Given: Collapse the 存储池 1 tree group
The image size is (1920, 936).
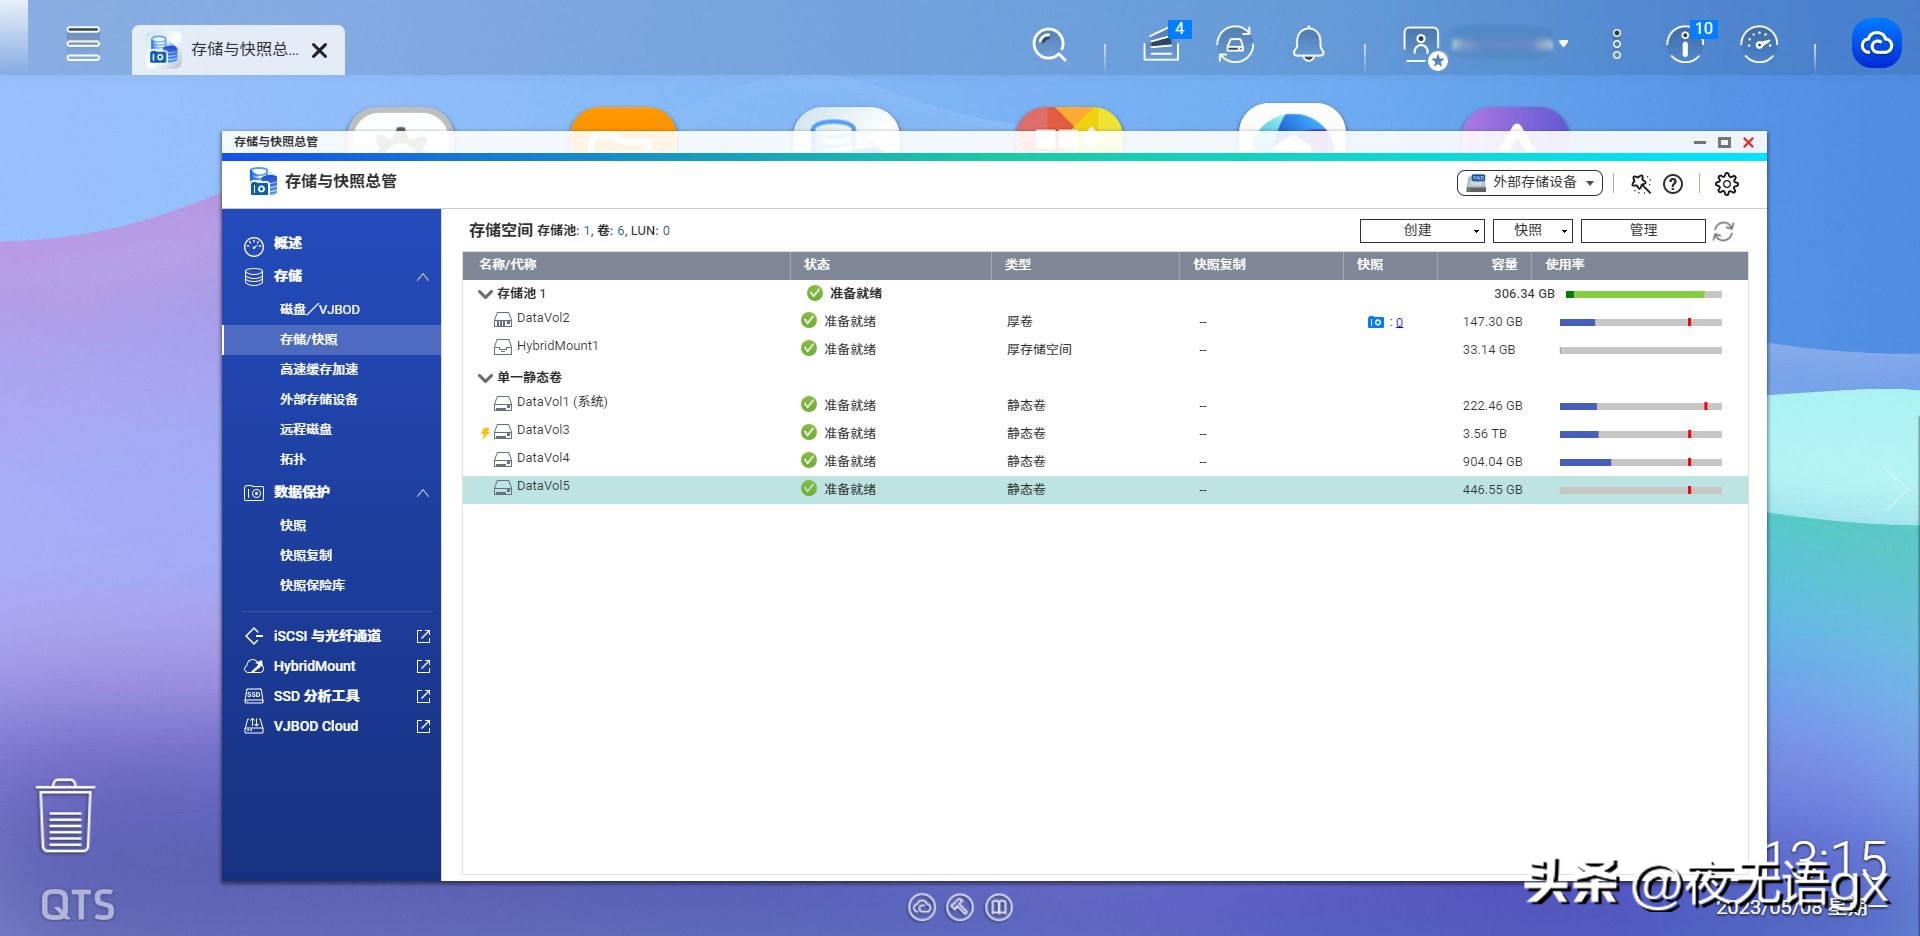Looking at the screenshot, I should pos(485,294).
